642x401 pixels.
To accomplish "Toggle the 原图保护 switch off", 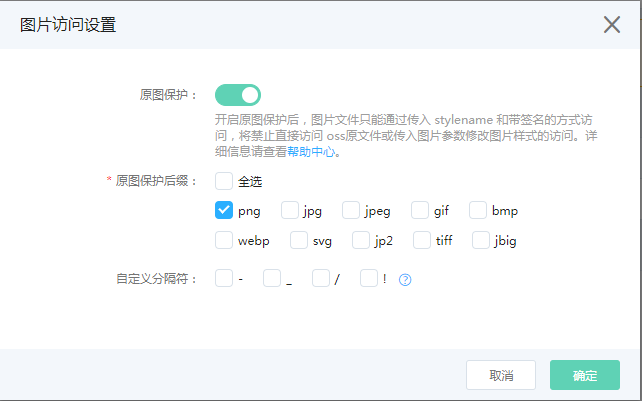I will [x=238, y=95].
